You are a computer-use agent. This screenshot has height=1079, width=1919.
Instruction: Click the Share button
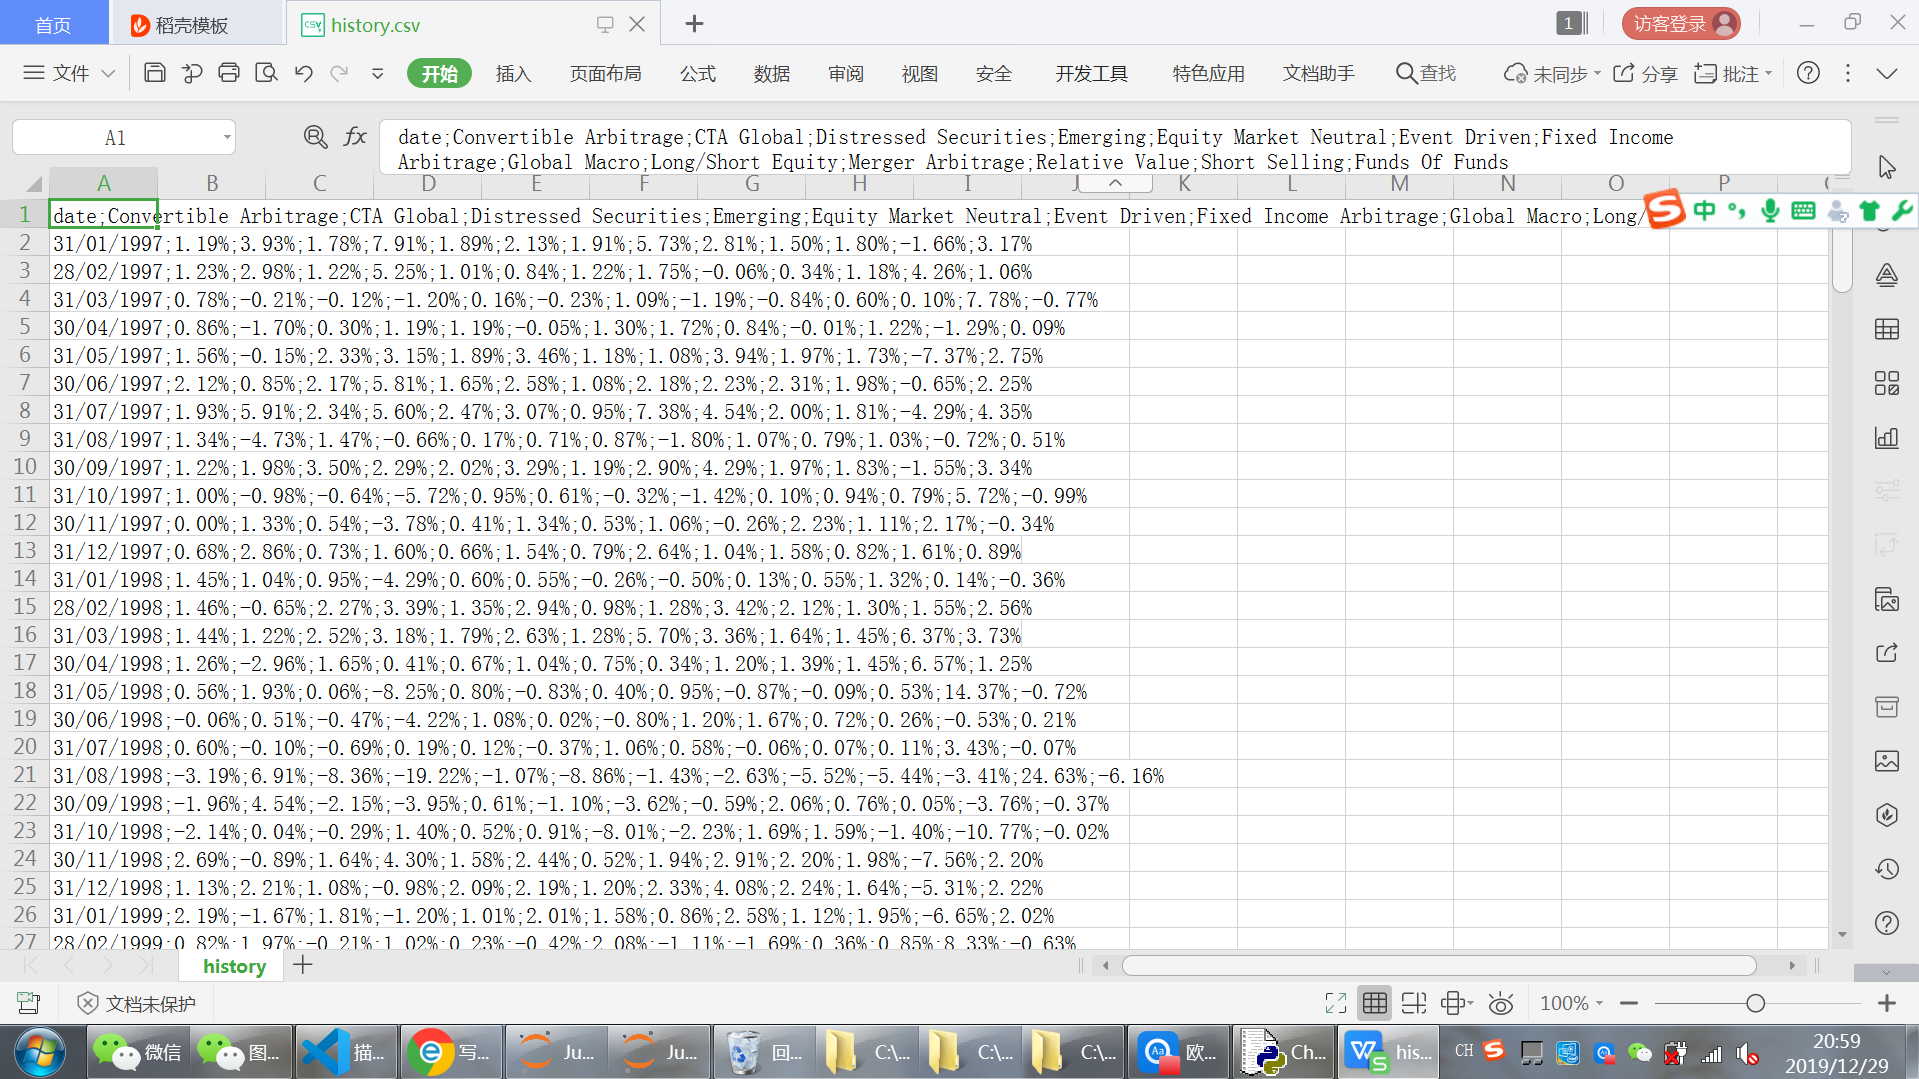tap(1646, 73)
